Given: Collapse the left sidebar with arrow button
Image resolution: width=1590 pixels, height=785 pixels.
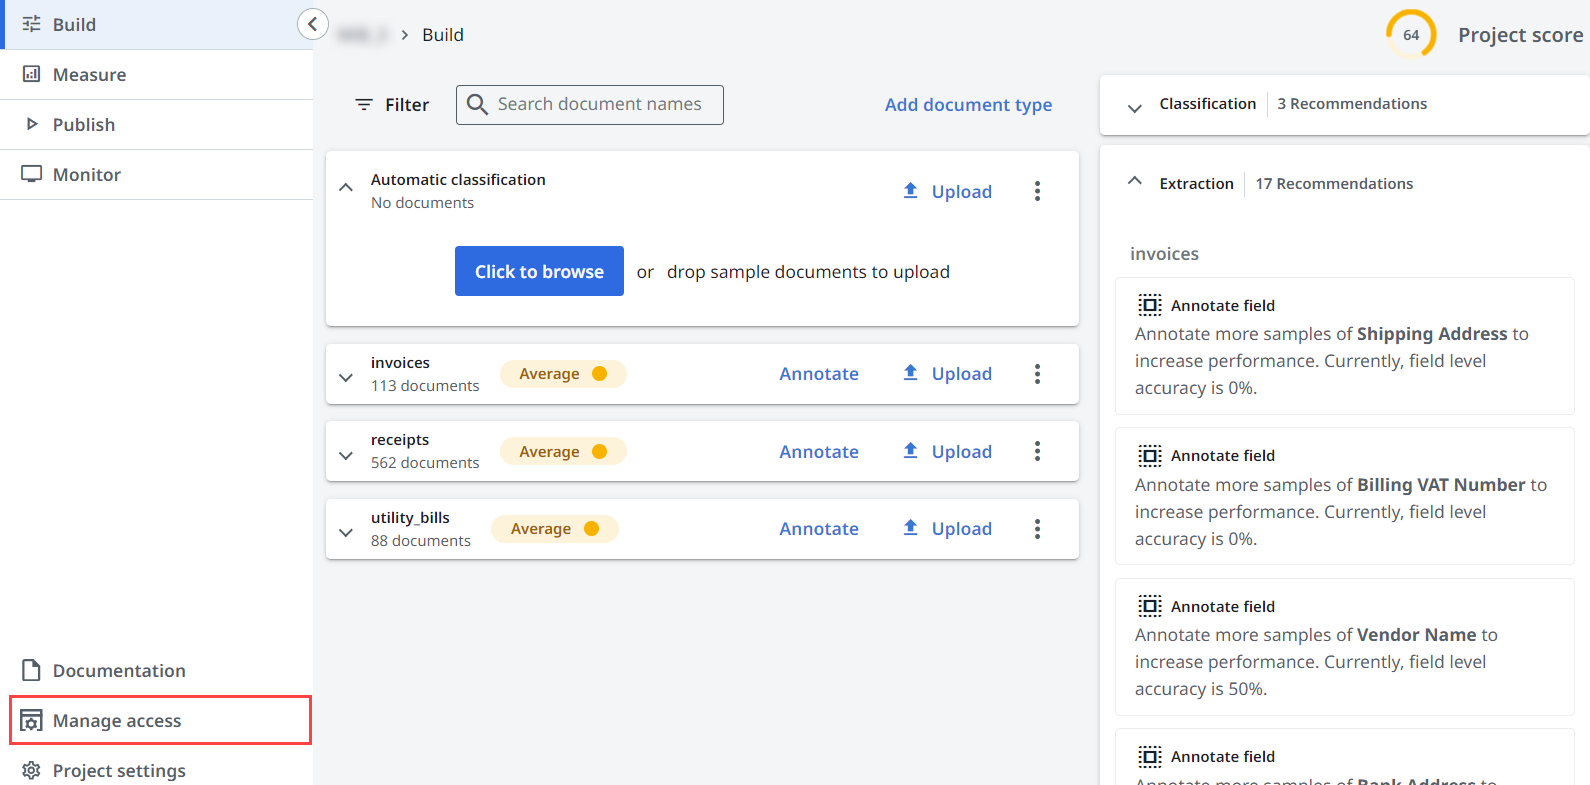Looking at the screenshot, I should pyautogui.click(x=312, y=24).
